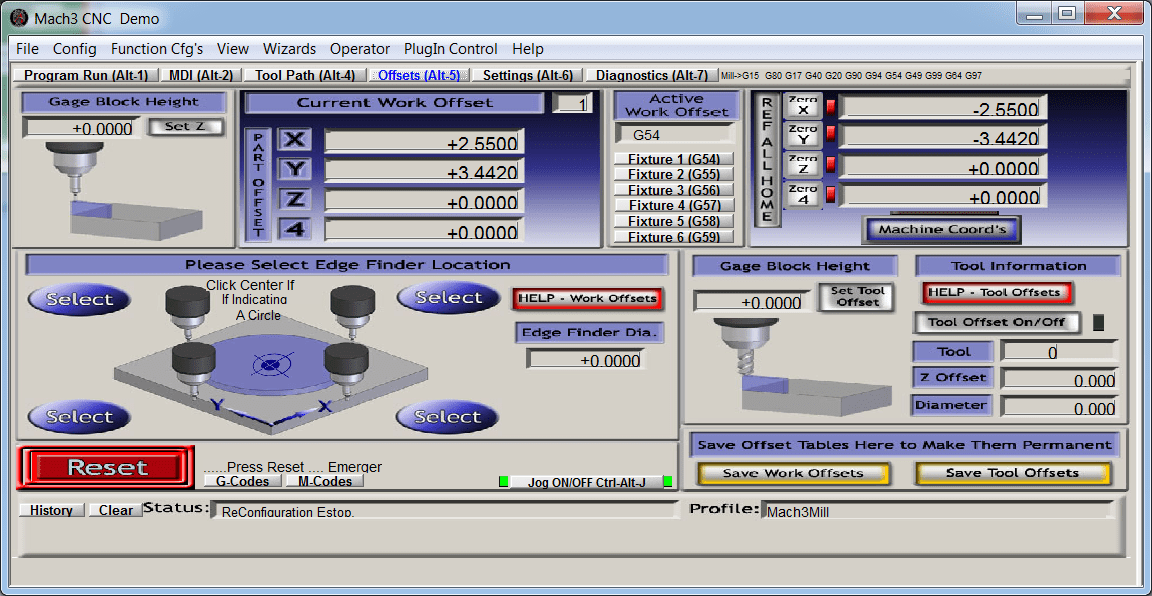Click the Zero 4 button
The width and height of the screenshot is (1152, 596).
coord(802,195)
